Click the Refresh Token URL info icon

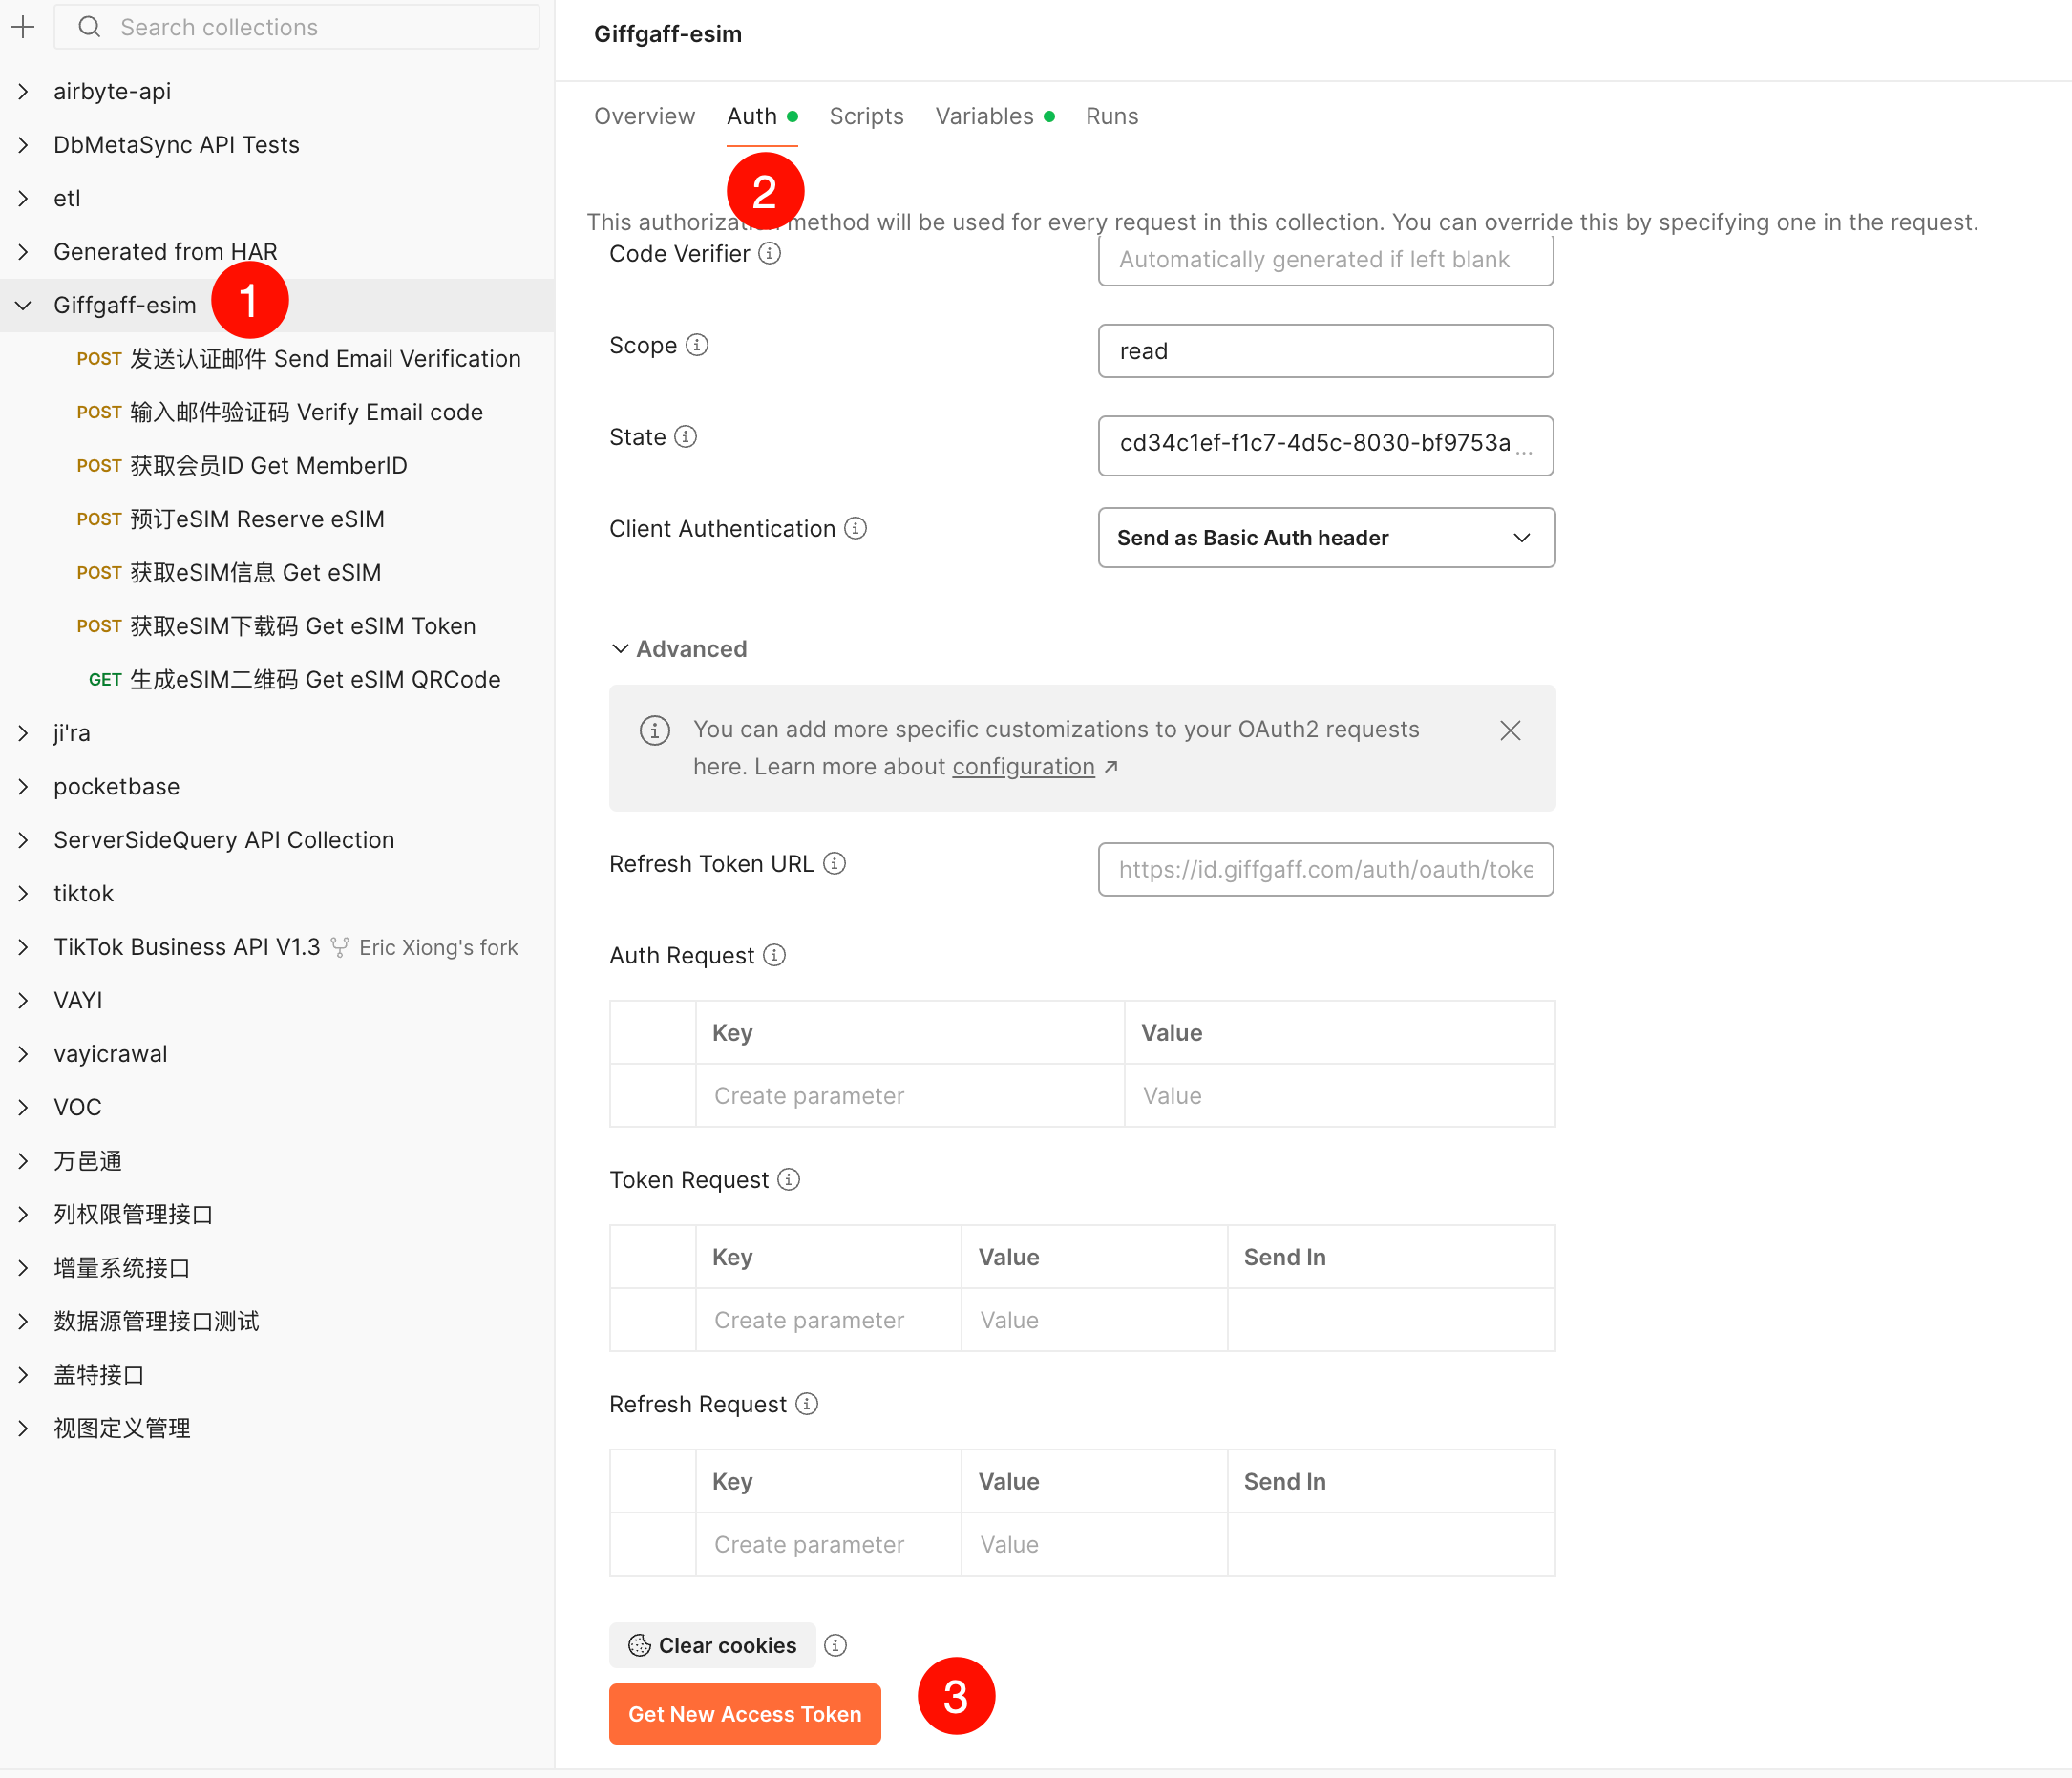pyautogui.click(x=834, y=863)
